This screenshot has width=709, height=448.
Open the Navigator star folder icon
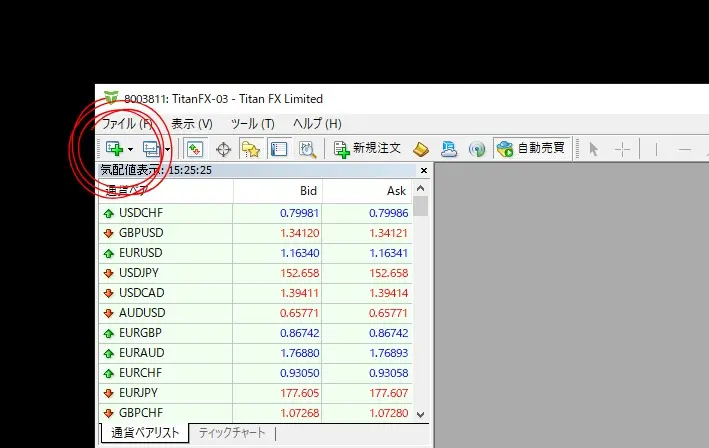coord(251,149)
